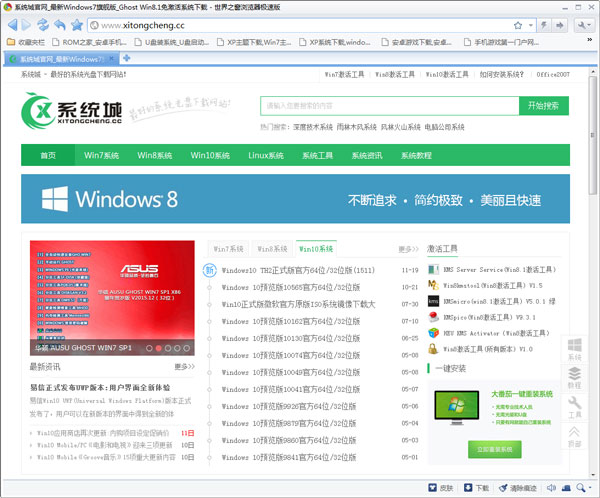Switch to Win8系统 list tab
Viewport: 600px width, 498px height.
point(272,249)
